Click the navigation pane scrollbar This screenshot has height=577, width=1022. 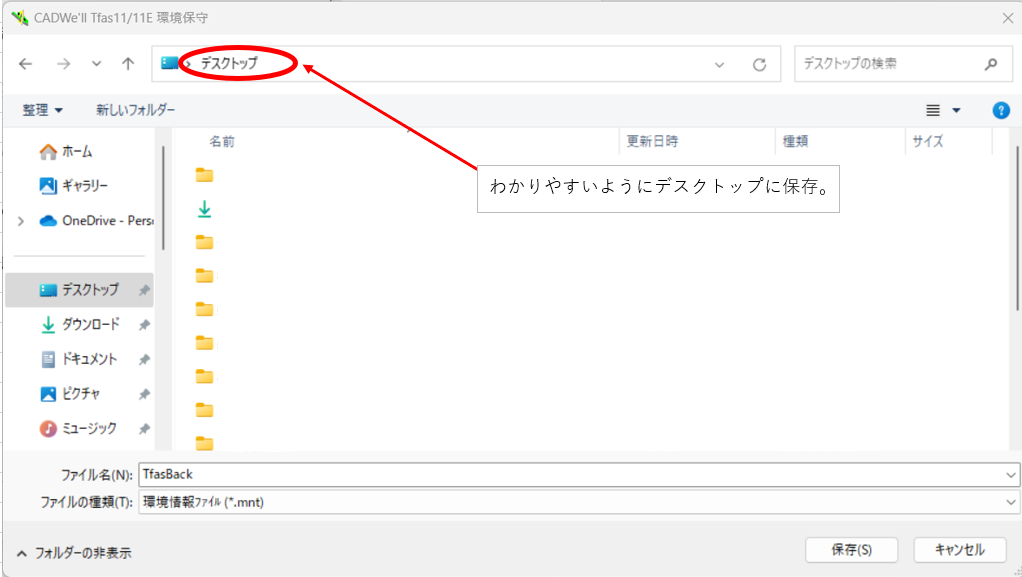(163, 198)
